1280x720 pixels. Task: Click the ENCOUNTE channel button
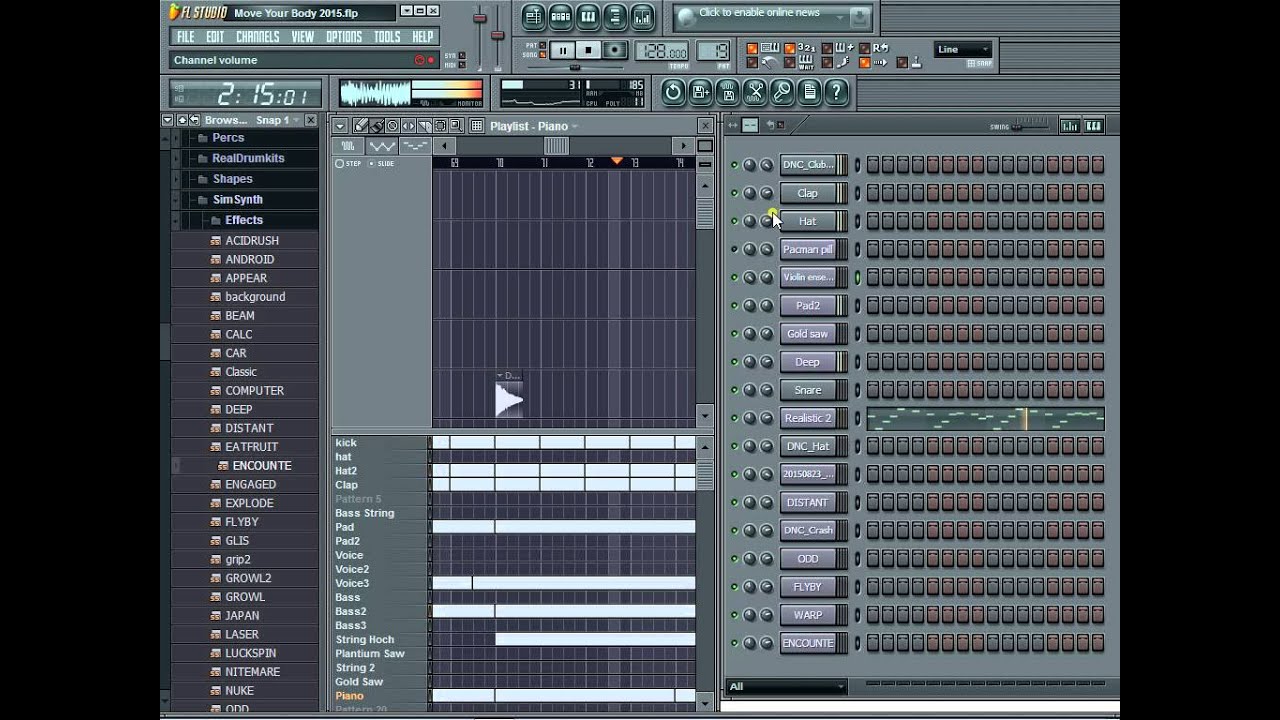click(808, 643)
